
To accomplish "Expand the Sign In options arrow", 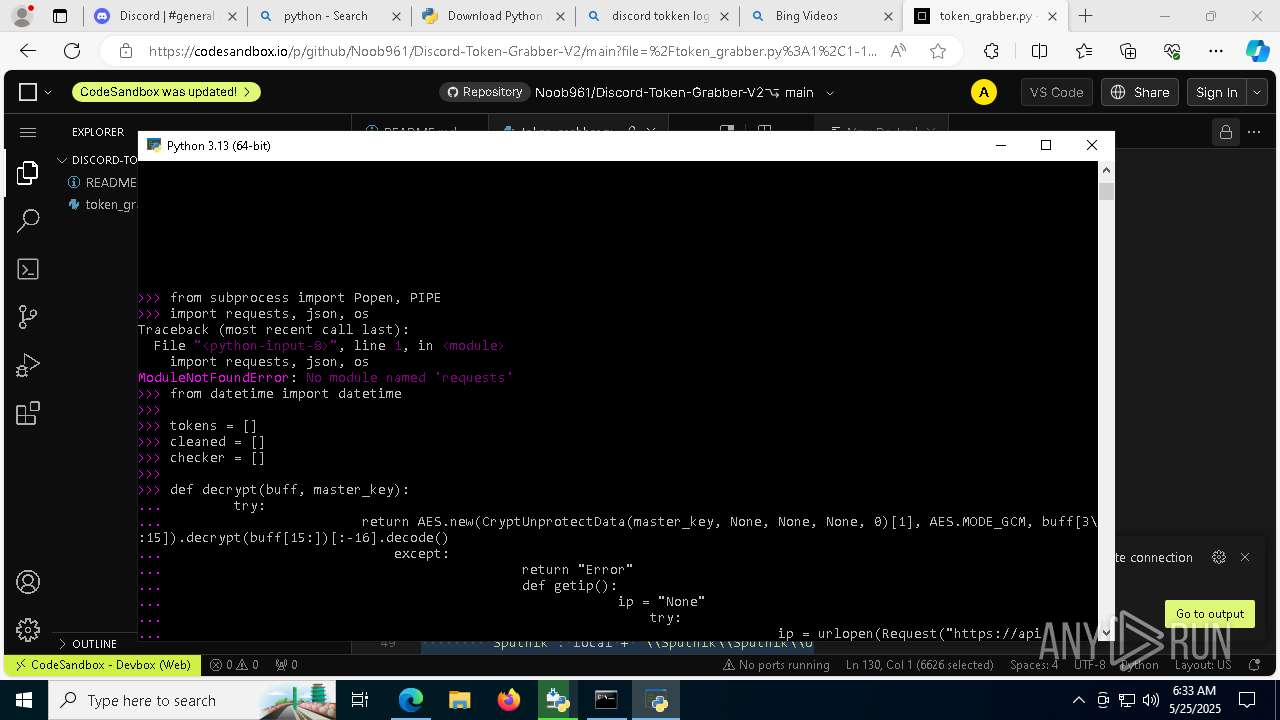I will [x=1257, y=92].
